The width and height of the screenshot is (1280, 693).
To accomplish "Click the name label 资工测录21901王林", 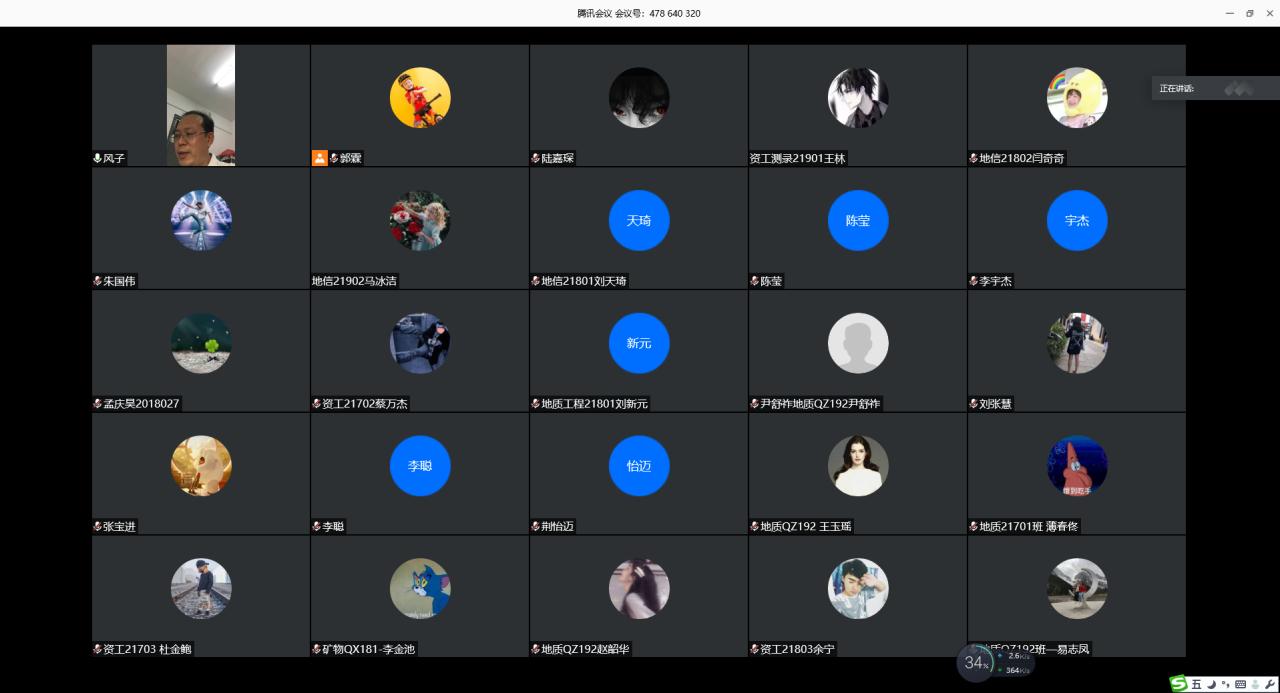I will pyautogui.click(x=798, y=158).
